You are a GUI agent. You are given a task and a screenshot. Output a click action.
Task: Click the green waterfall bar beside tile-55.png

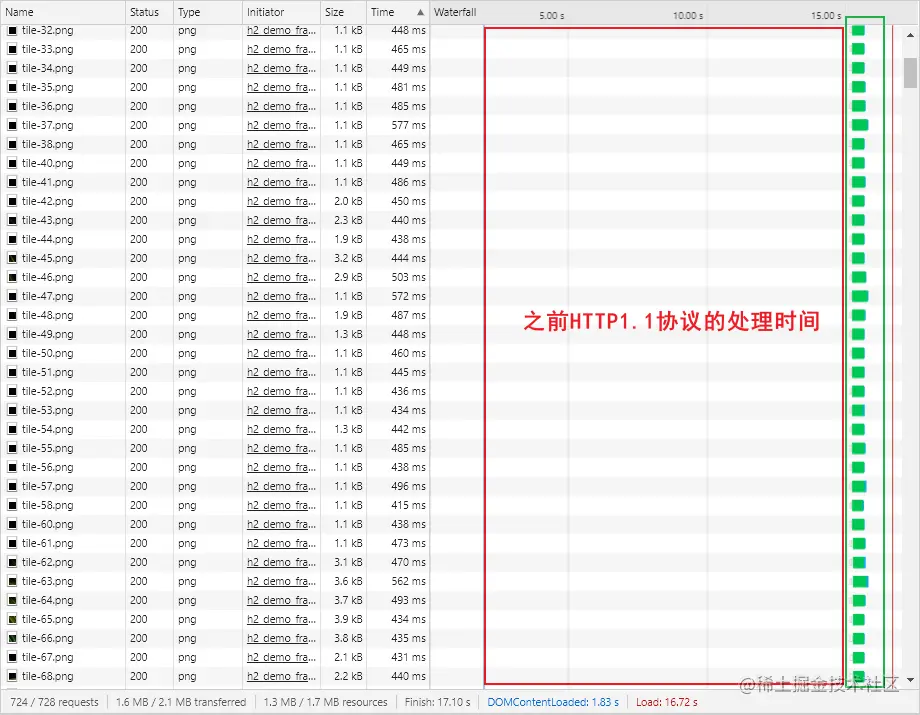tap(858, 448)
